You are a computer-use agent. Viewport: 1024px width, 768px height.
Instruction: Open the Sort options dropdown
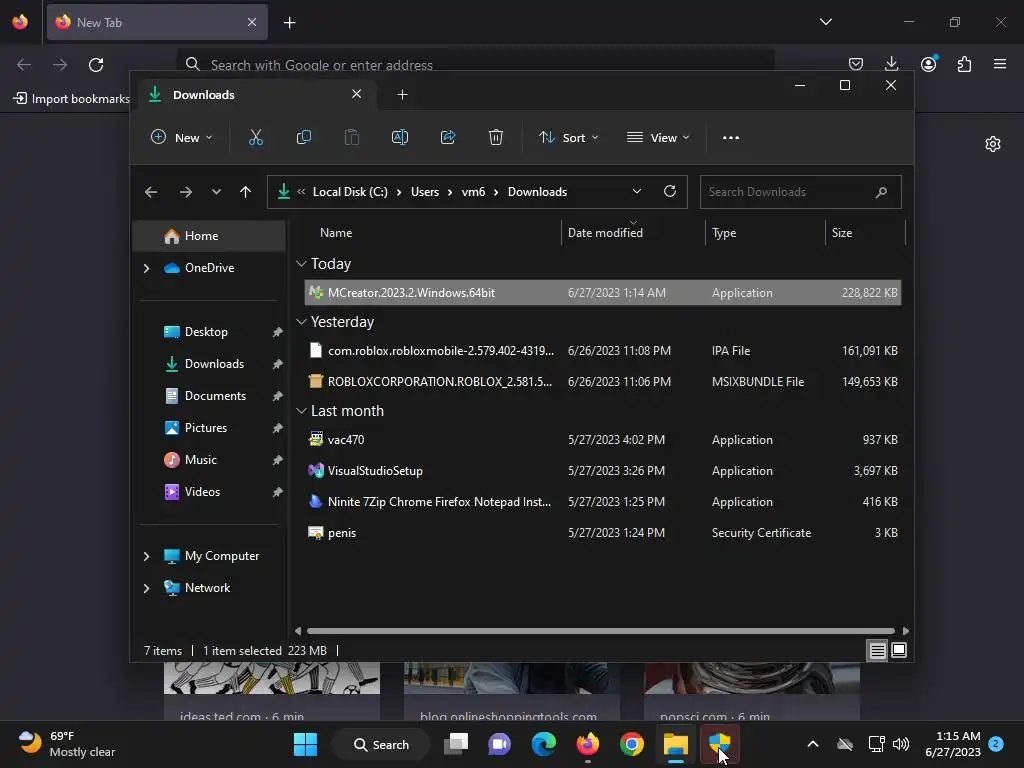coord(568,138)
